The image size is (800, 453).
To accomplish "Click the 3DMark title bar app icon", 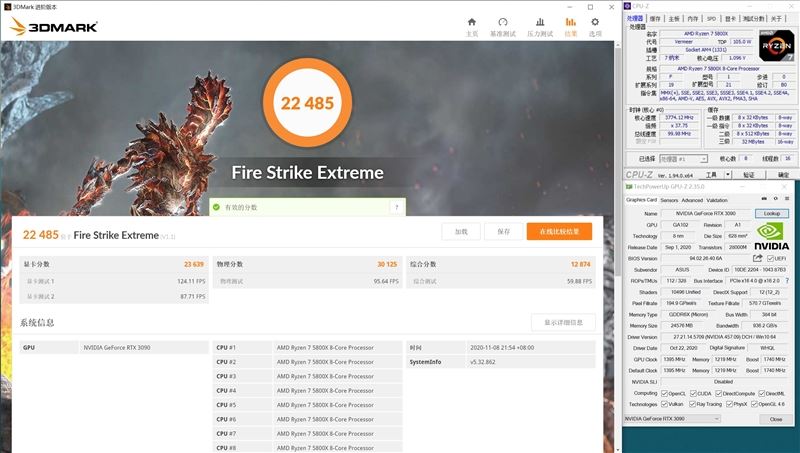I will tap(7, 7).
